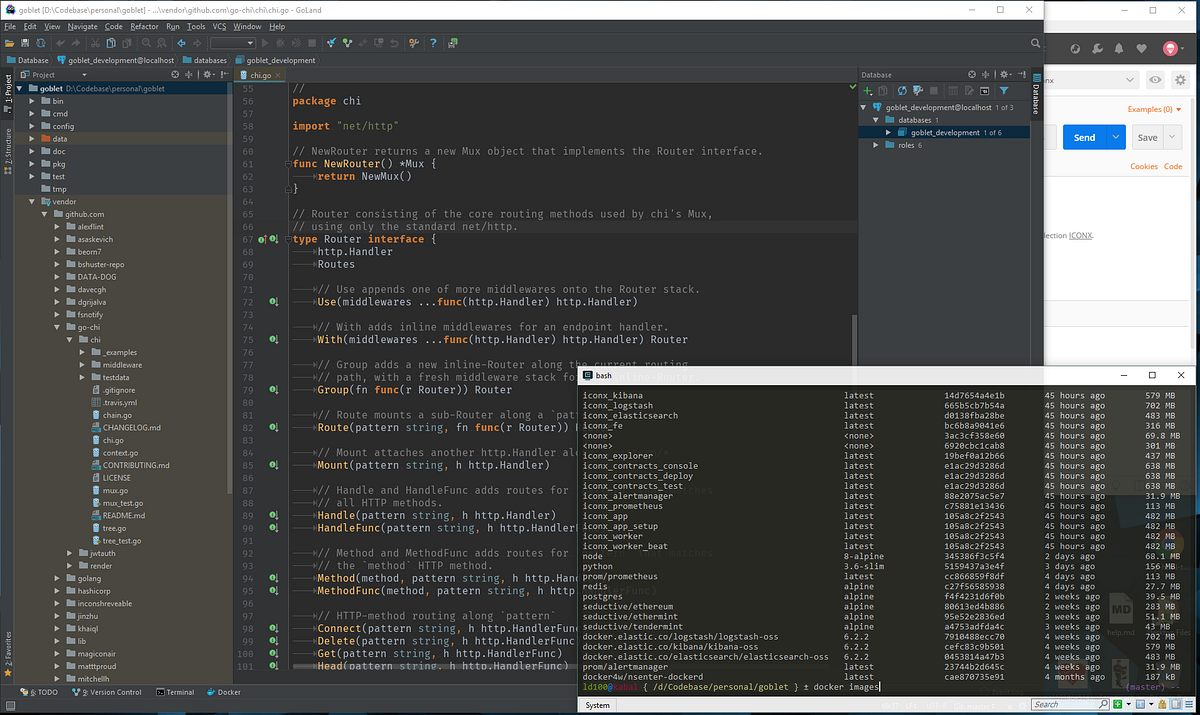Refresh the database with the synchronize icon

(902, 90)
